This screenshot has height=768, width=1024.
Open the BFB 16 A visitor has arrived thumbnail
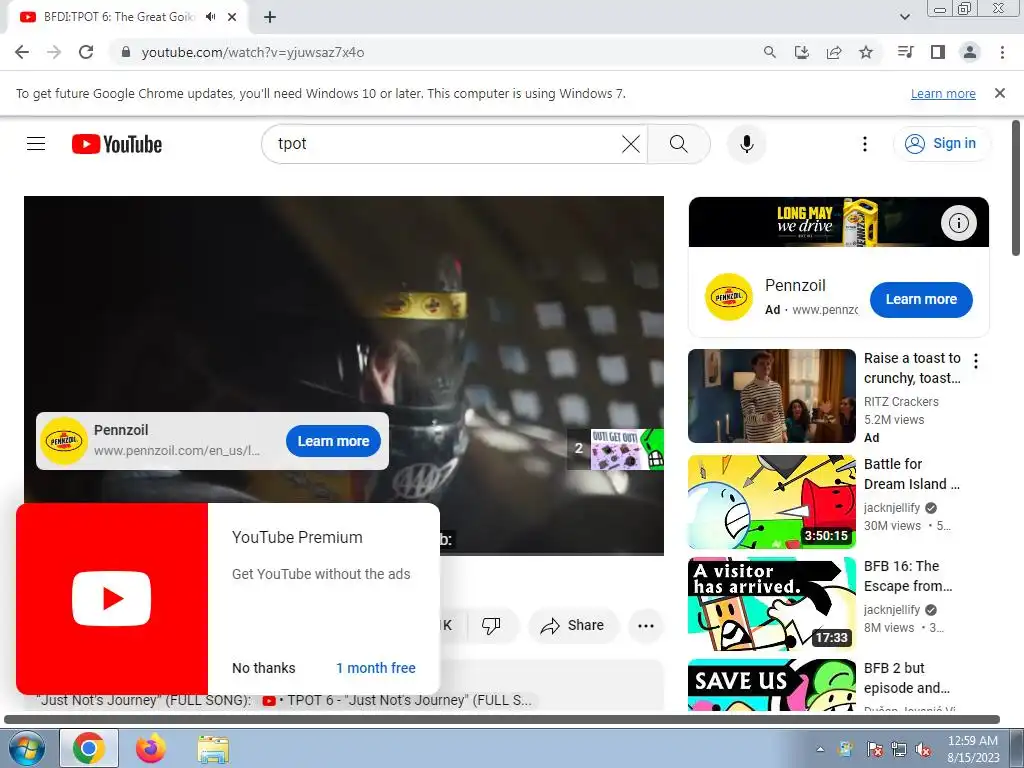[771, 604]
